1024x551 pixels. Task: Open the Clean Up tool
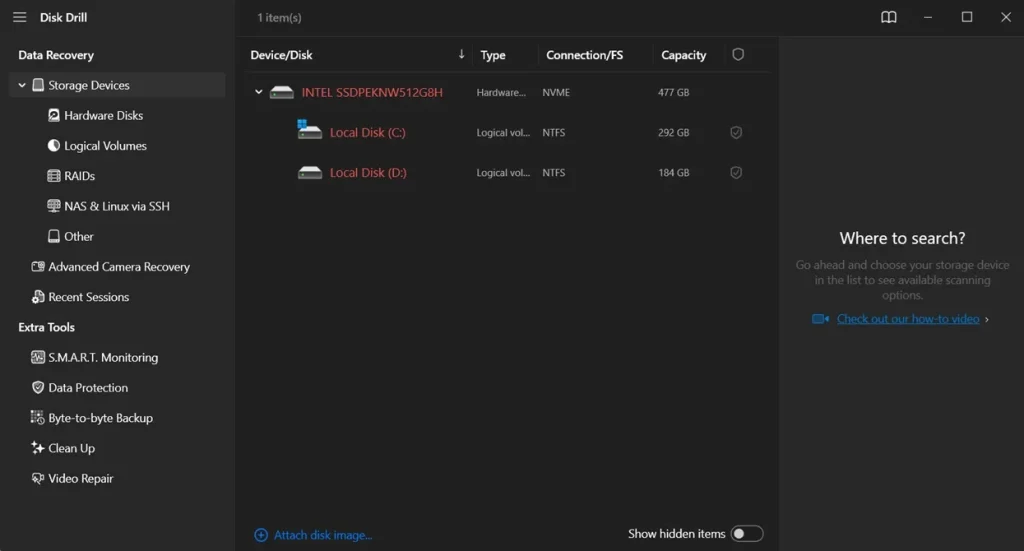pyautogui.click(x=71, y=449)
